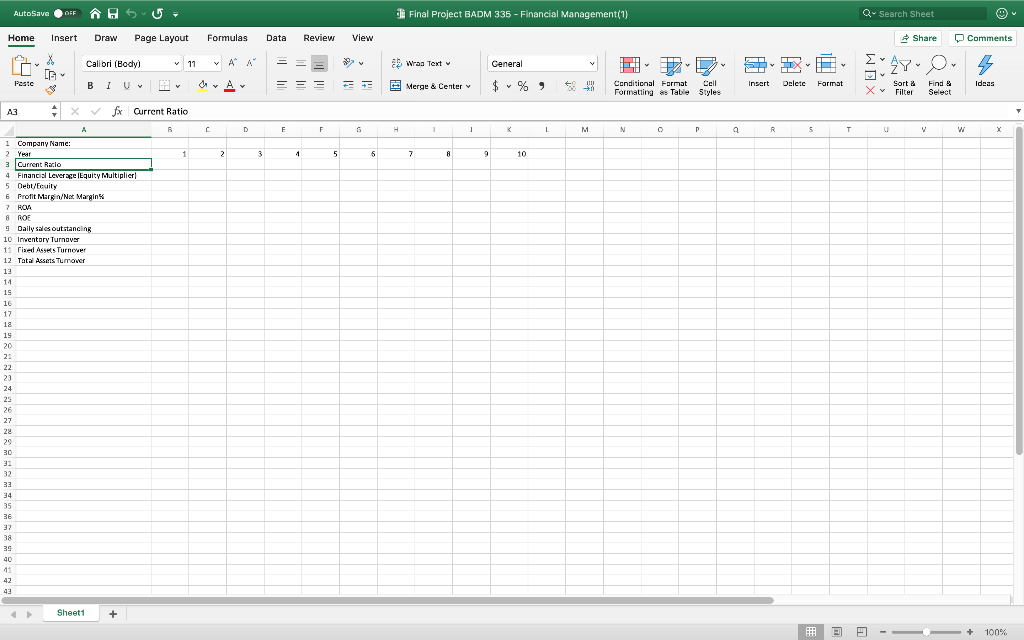Image resolution: width=1024 pixels, height=640 pixels.
Task: Click the yellow fill color swatch
Action: (202, 86)
